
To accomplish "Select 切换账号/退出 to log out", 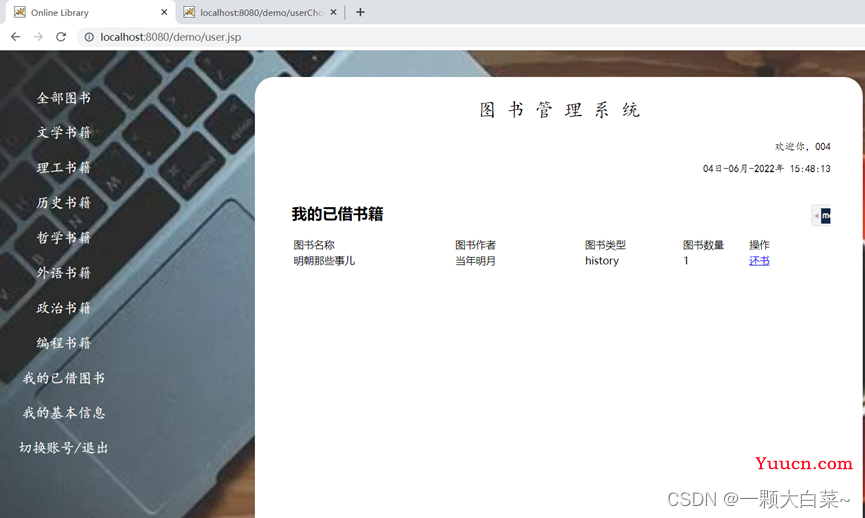I will coord(63,447).
